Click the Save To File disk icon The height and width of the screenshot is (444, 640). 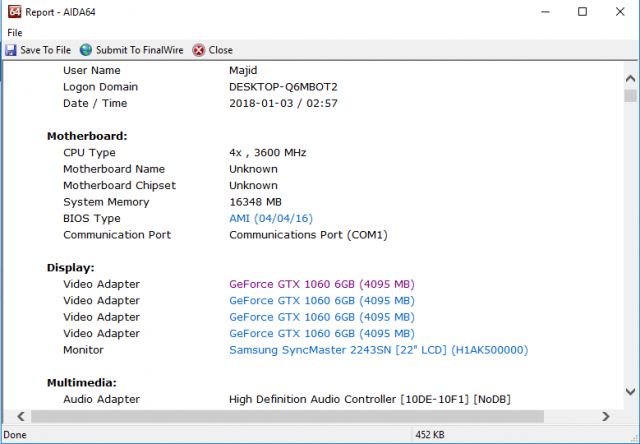(11, 50)
